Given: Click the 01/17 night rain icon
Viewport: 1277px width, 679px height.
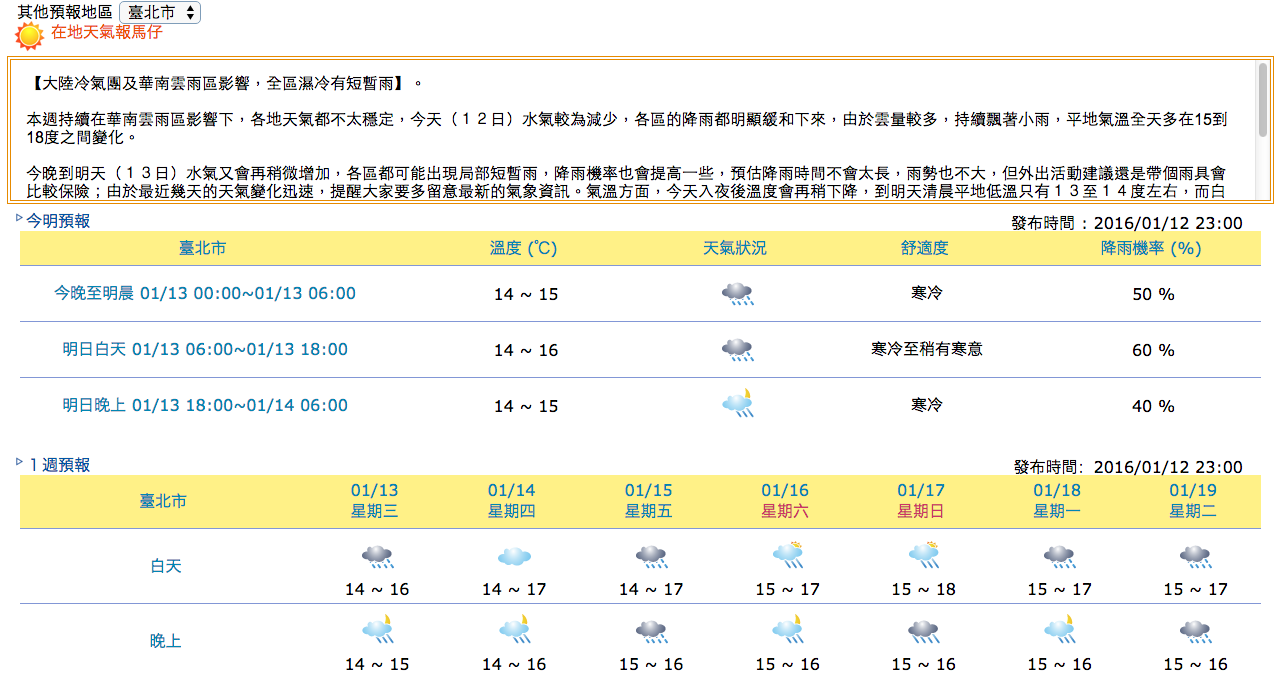Looking at the screenshot, I should point(923,631).
